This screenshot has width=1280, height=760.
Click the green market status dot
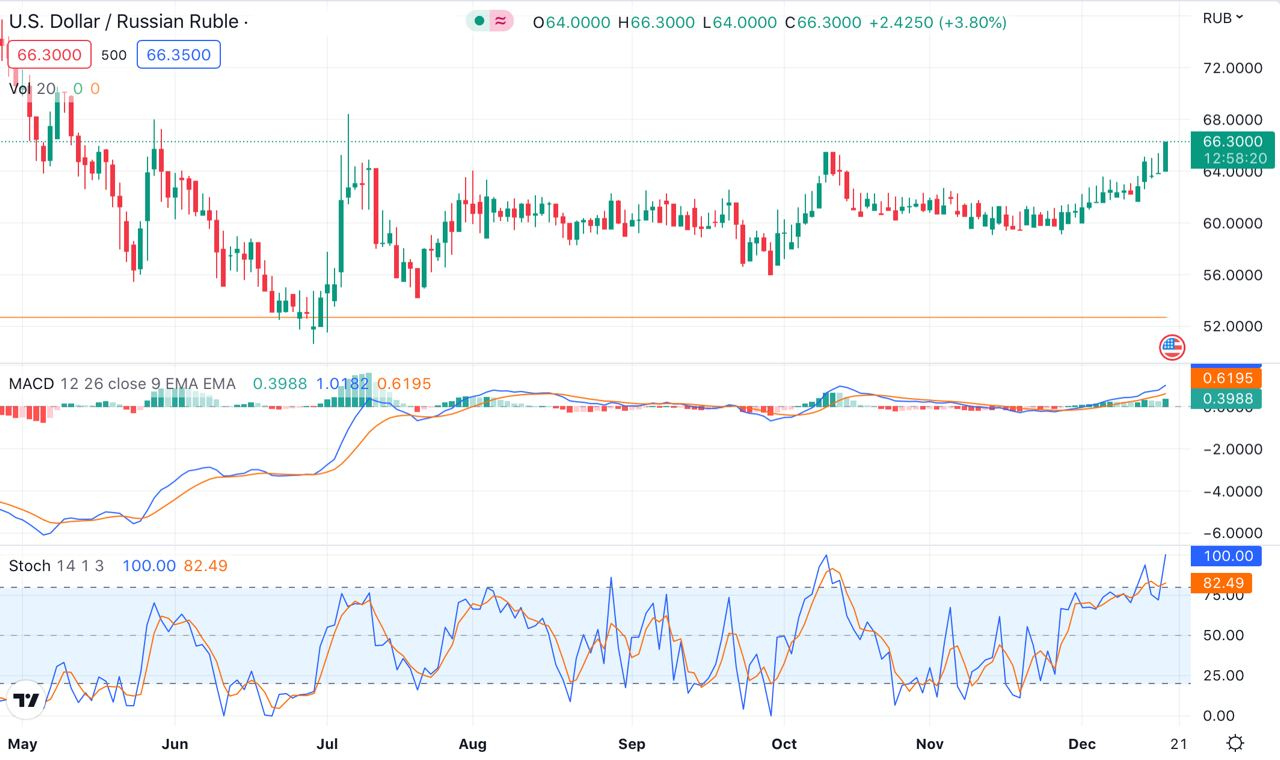pos(479,22)
